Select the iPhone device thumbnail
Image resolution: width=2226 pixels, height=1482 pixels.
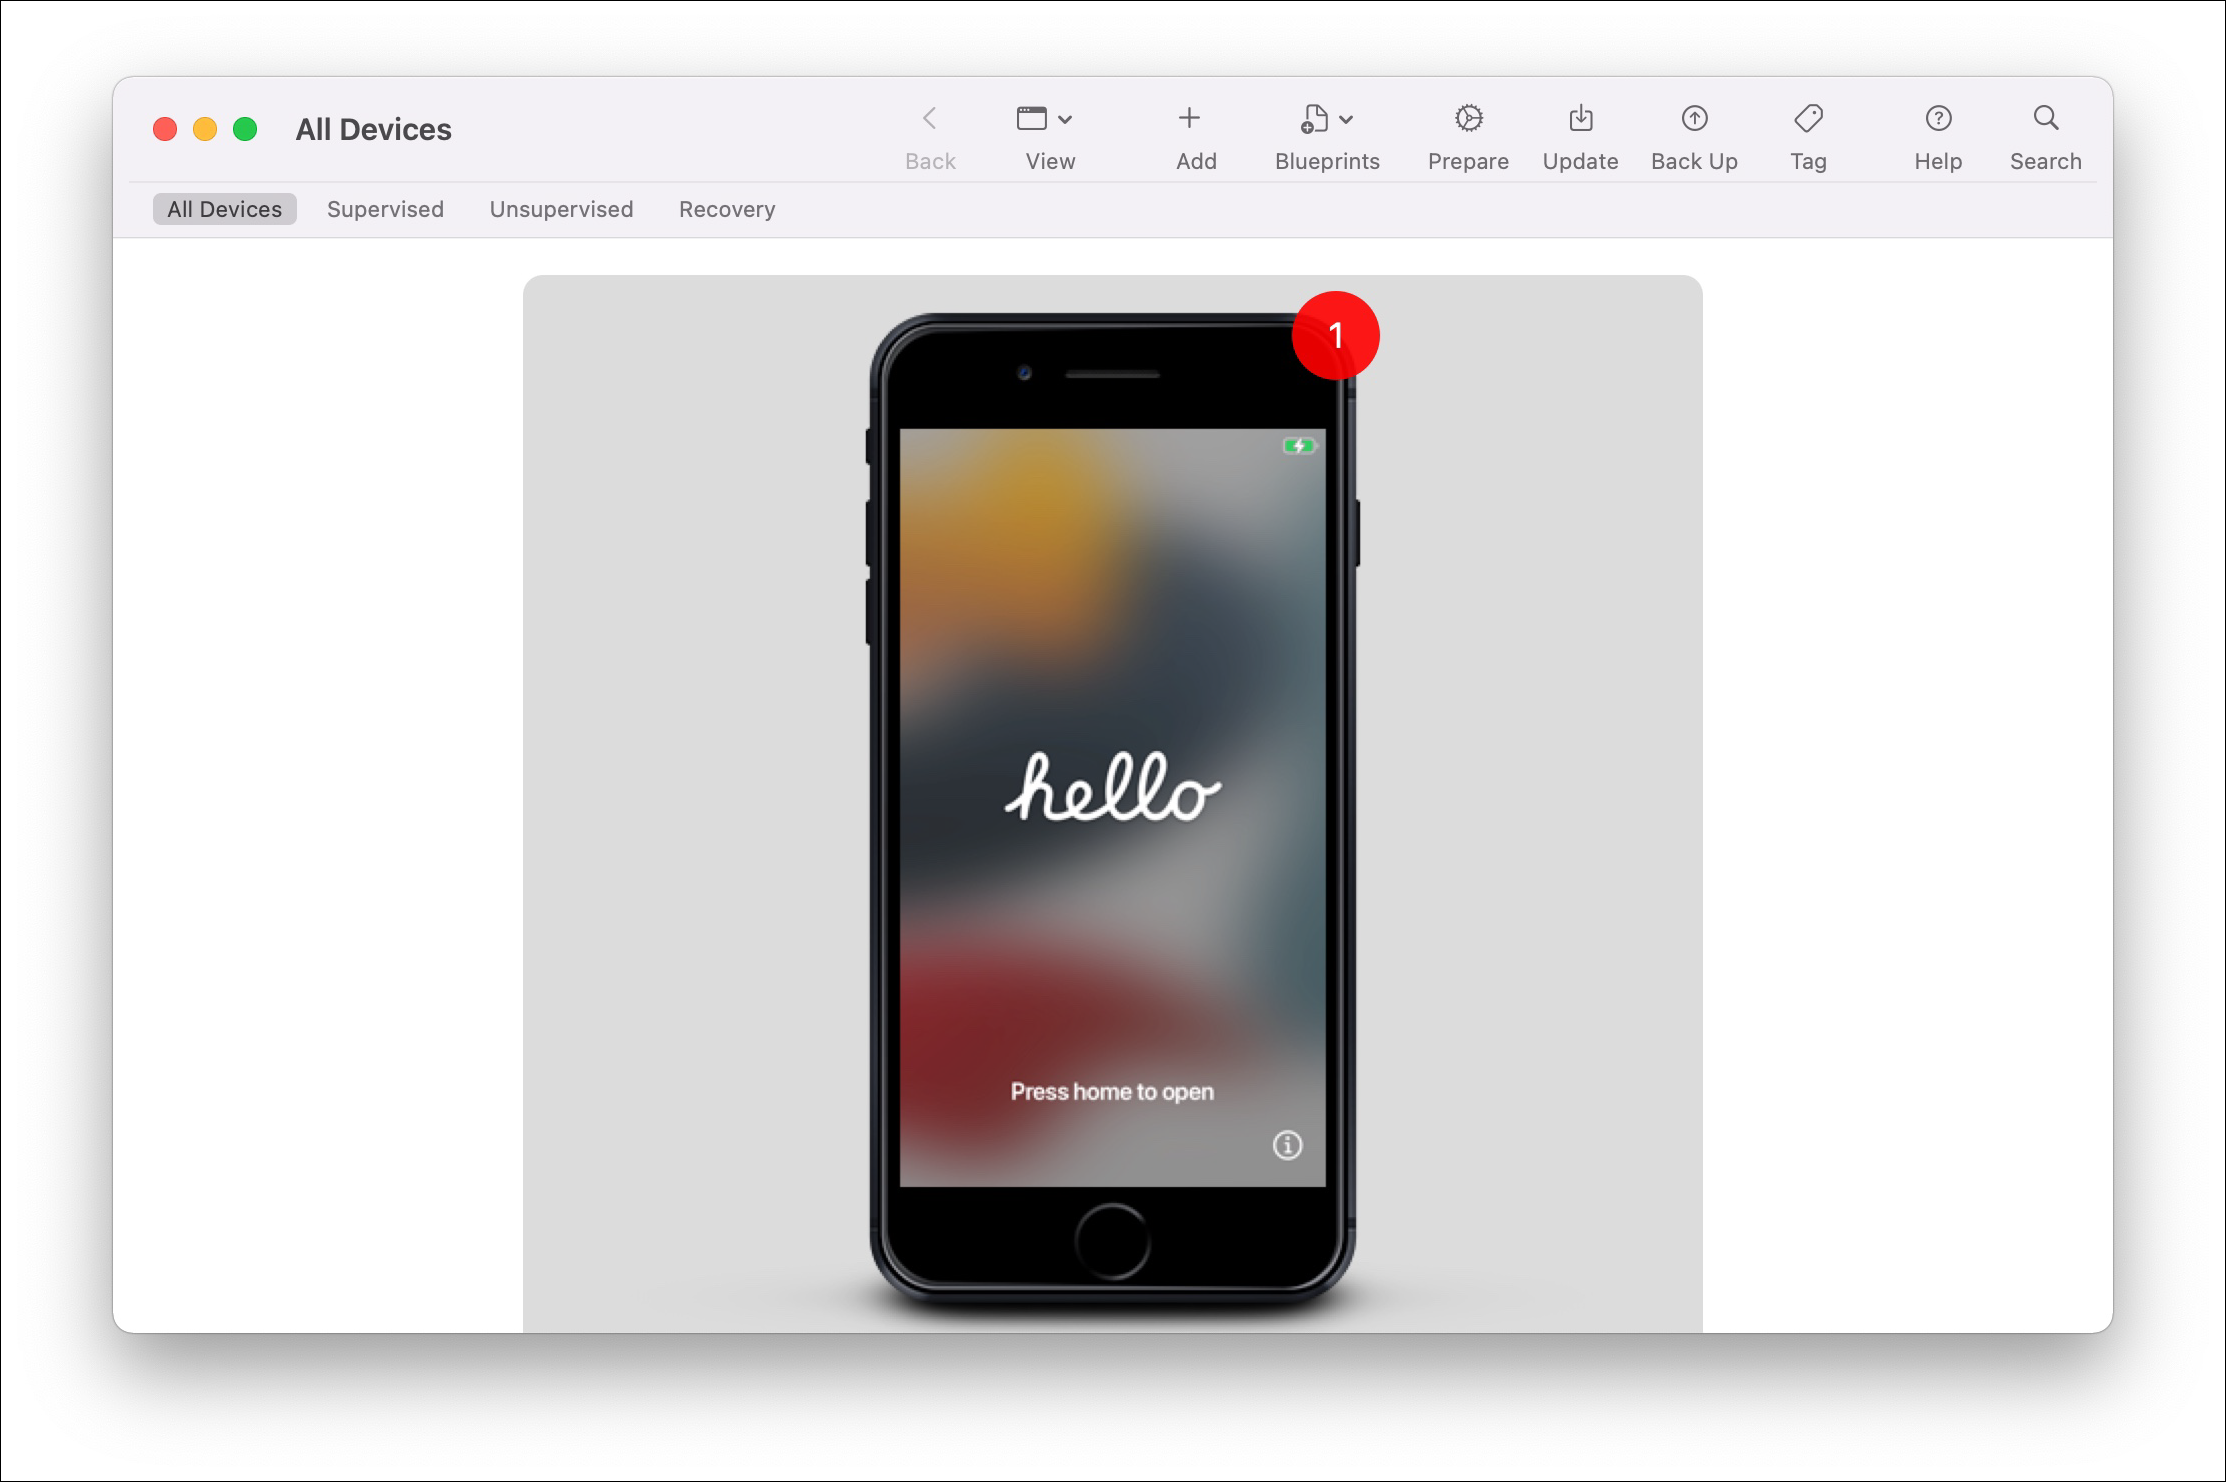tap(1112, 805)
